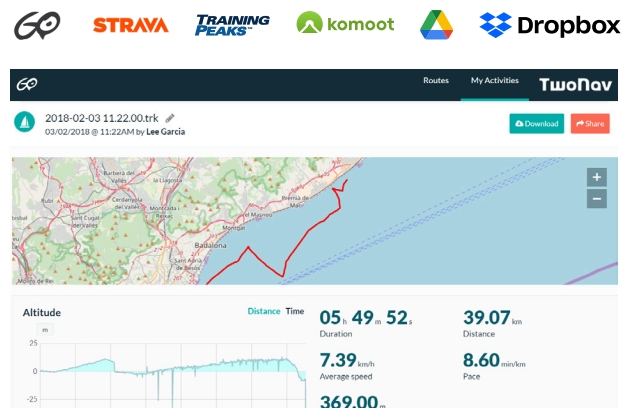Open the My Activities tab
The width and height of the screenshot is (634, 417).
coord(495,80)
